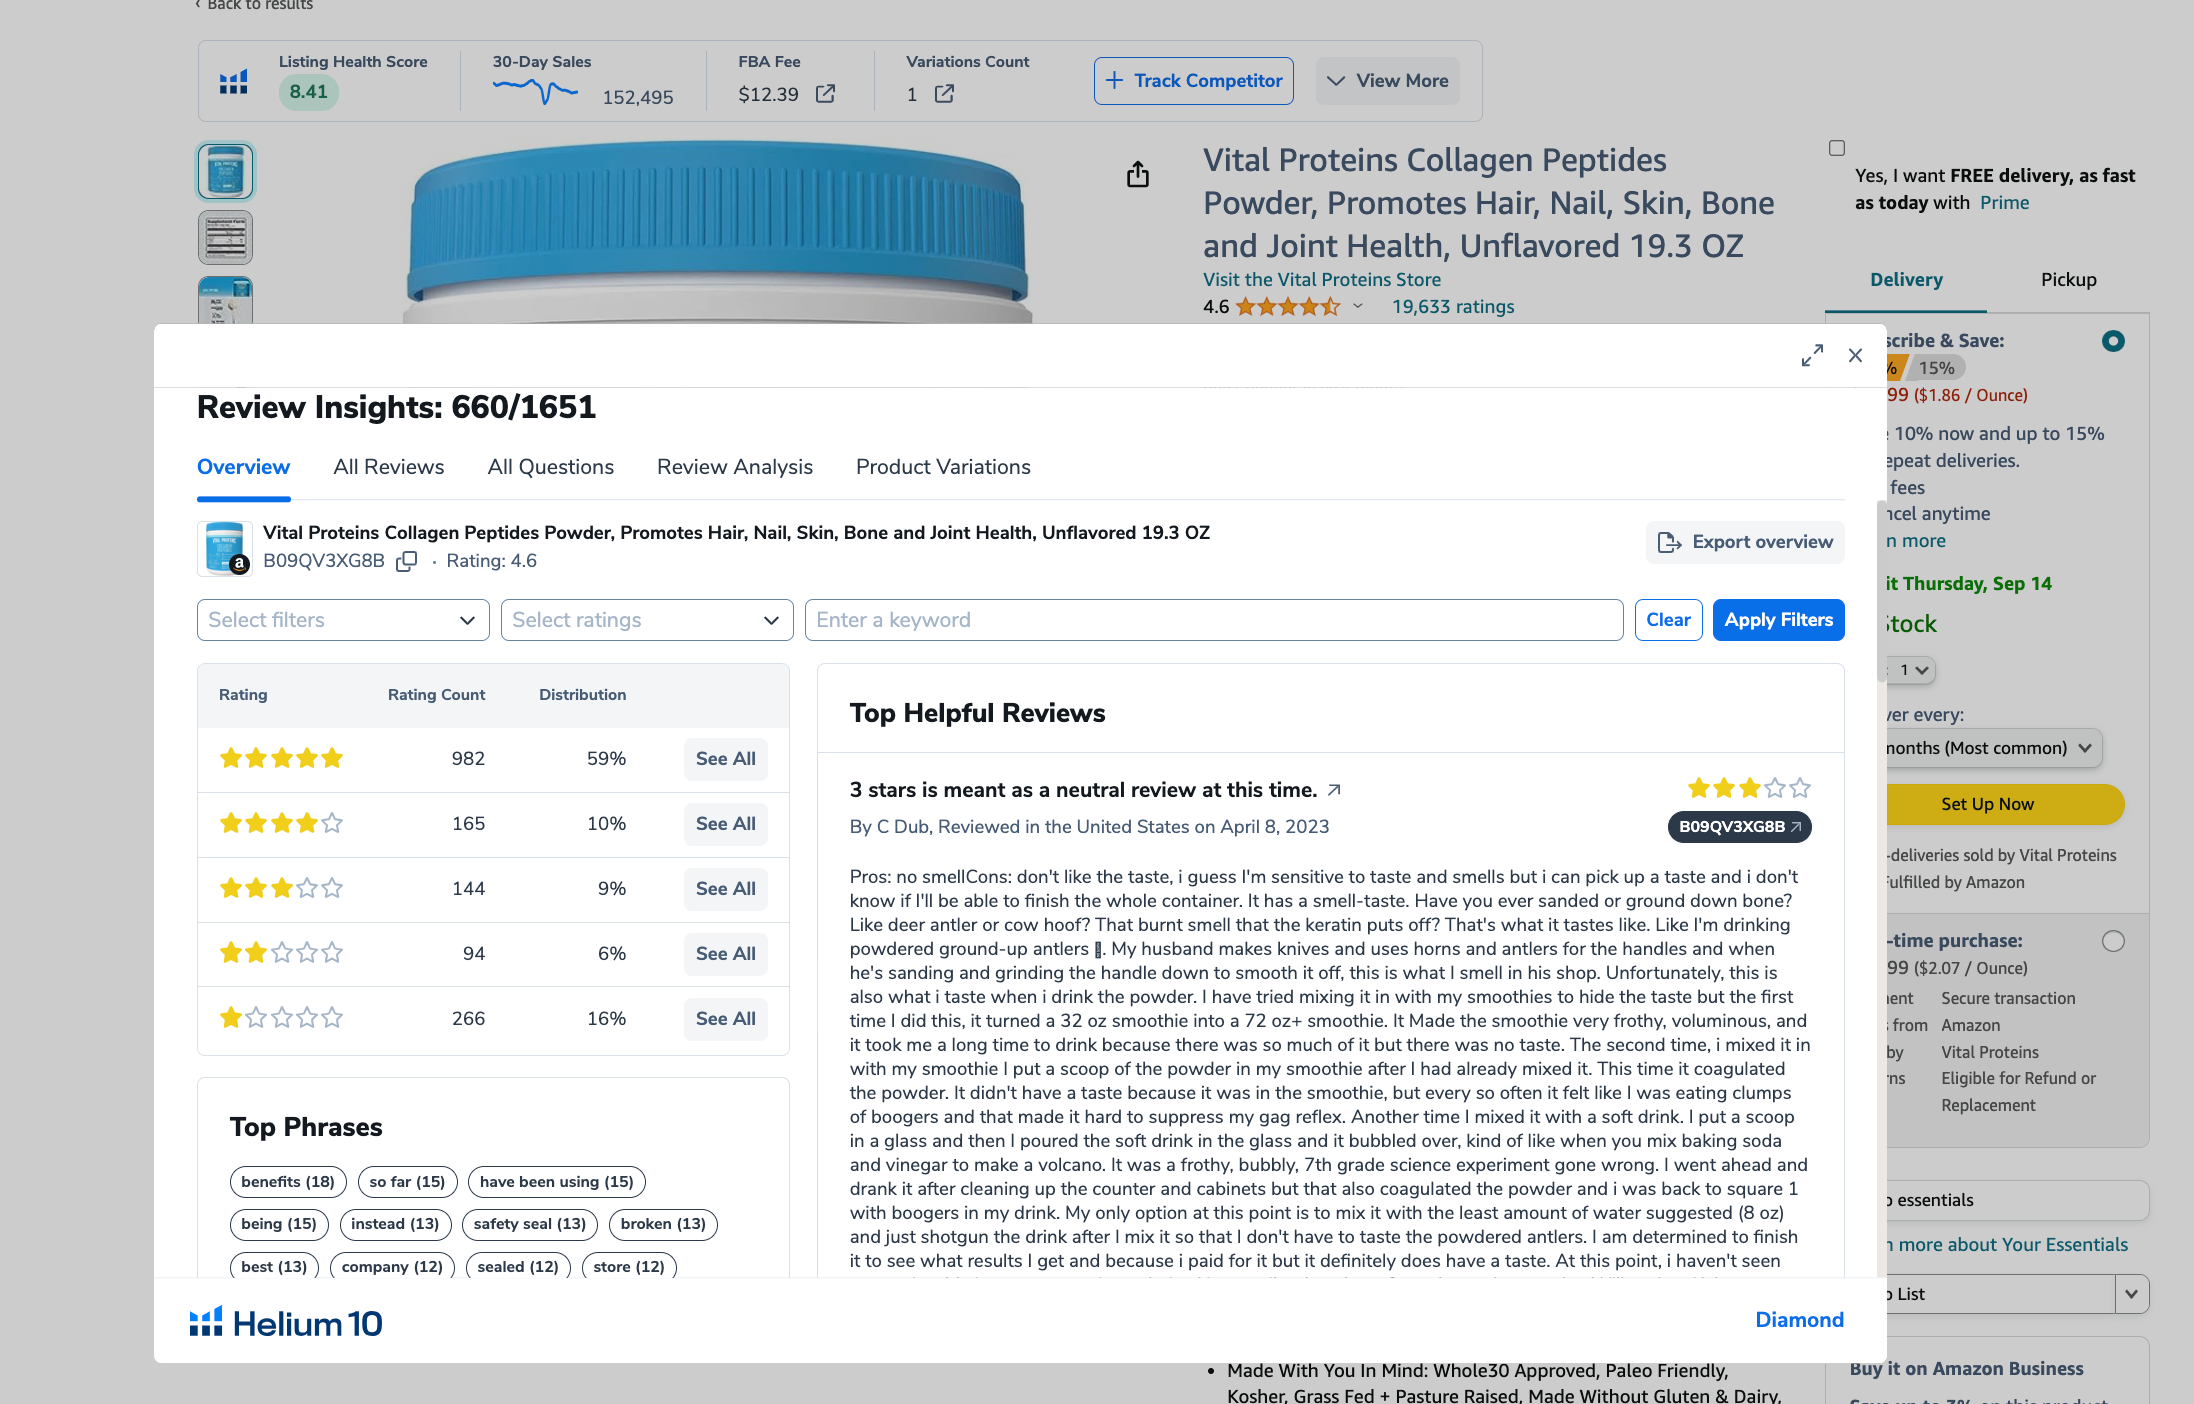Open the Select ratings dropdown
This screenshot has height=1404, width=2194.
pos(647,620)
